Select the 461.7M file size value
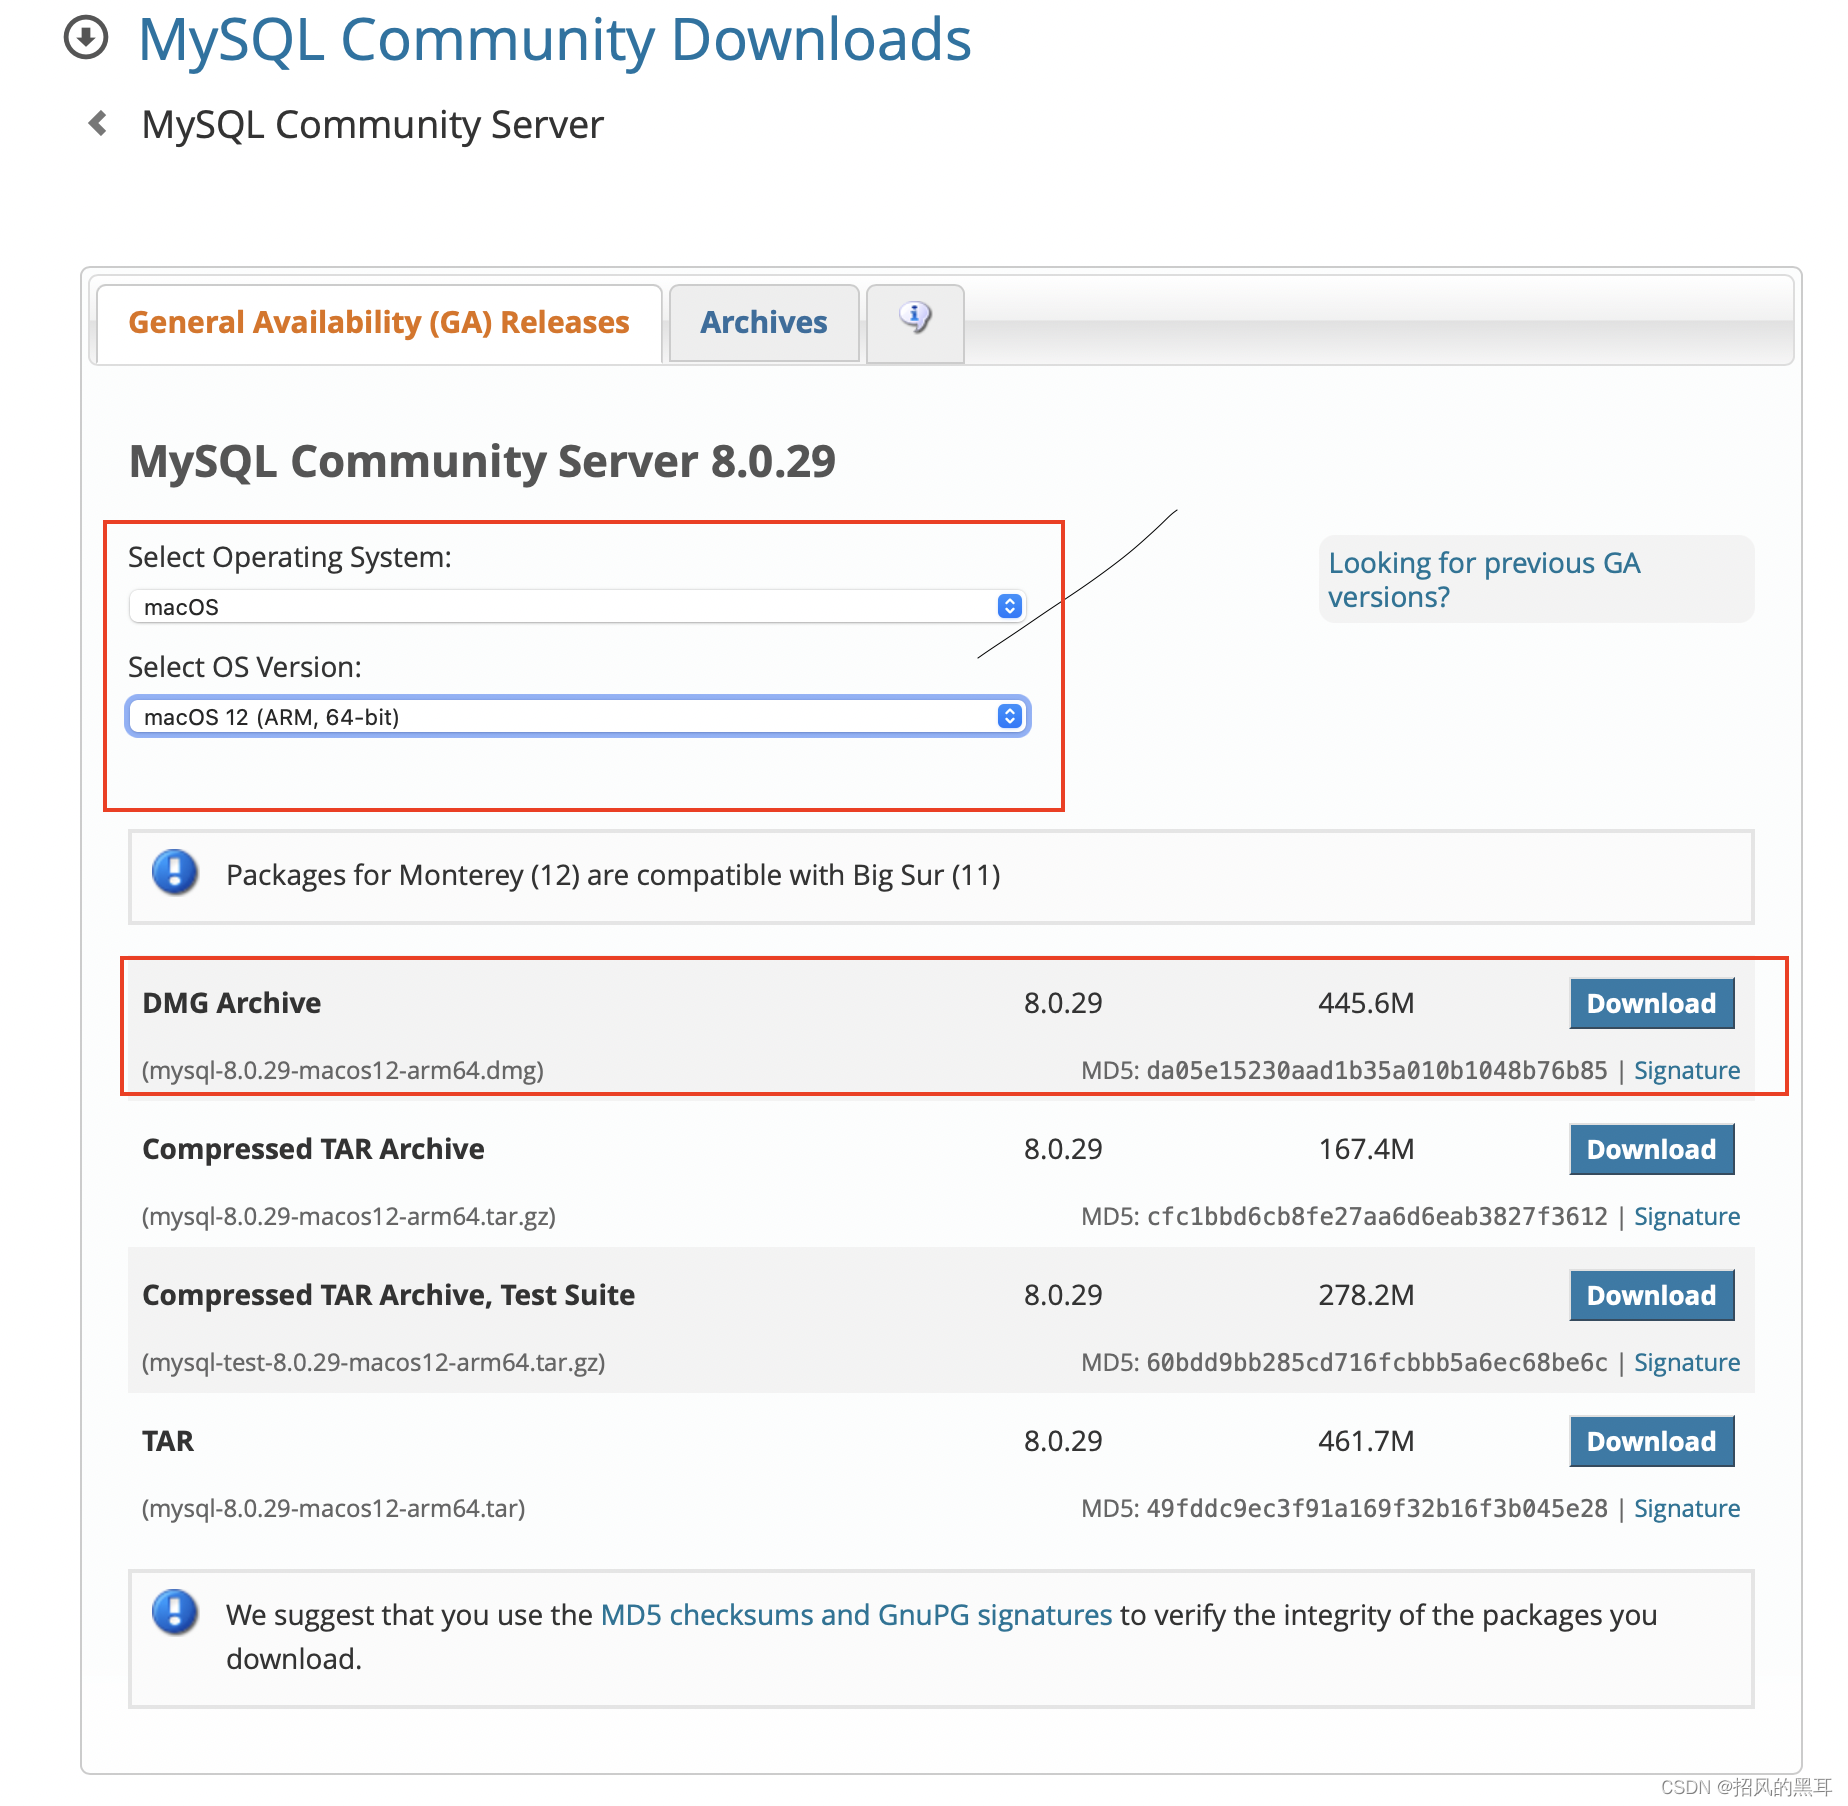The width and height of the screenshot is (1848, 1806). pyautogui.click(x=1366, y=1441)
